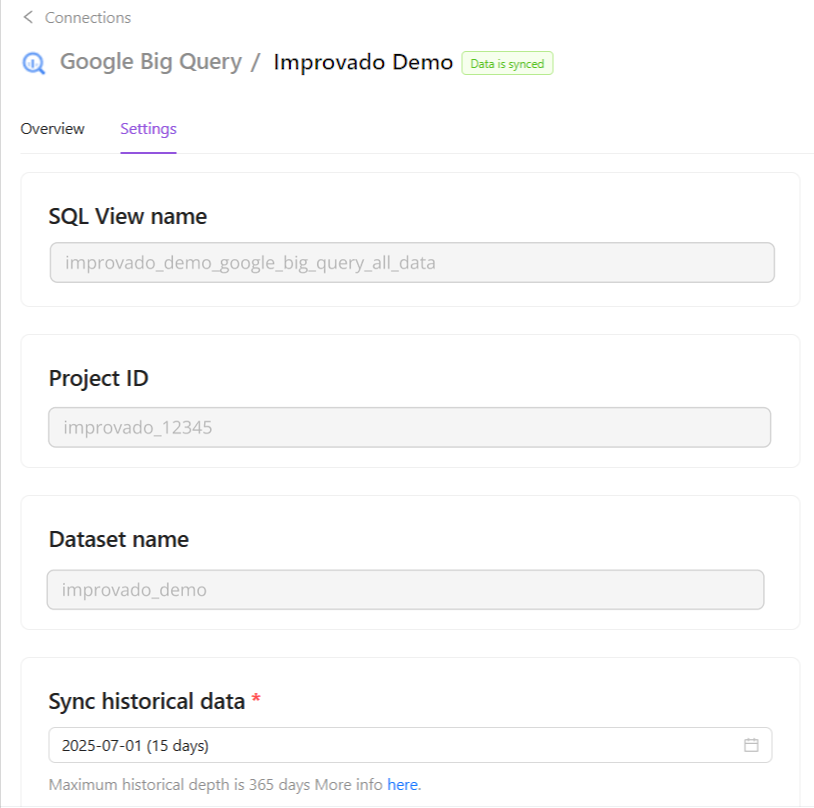814x808 pixels.
Task: Open the Google Big Query breadcrumb
Action: point(151,62)
